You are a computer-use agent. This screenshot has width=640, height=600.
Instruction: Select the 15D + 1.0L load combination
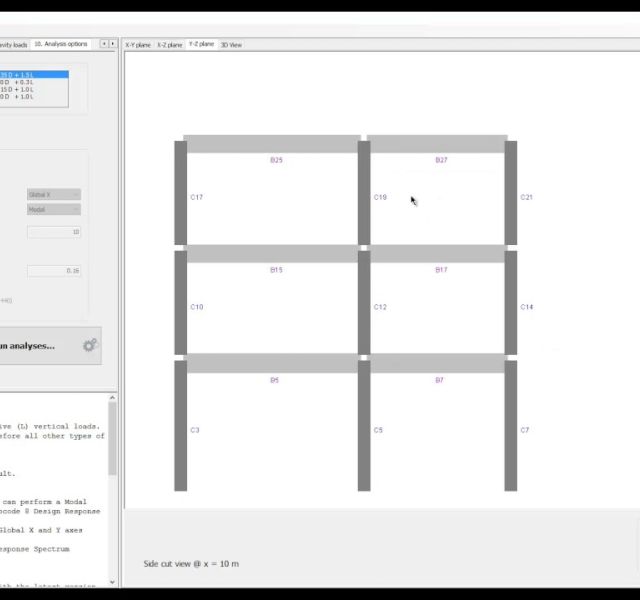point(34,89)
